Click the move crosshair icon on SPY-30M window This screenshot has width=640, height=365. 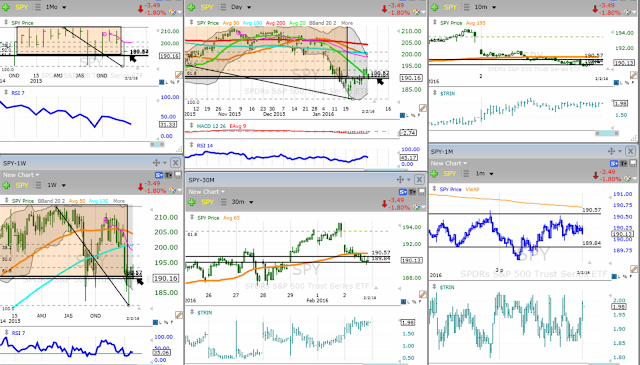[400, 180]
